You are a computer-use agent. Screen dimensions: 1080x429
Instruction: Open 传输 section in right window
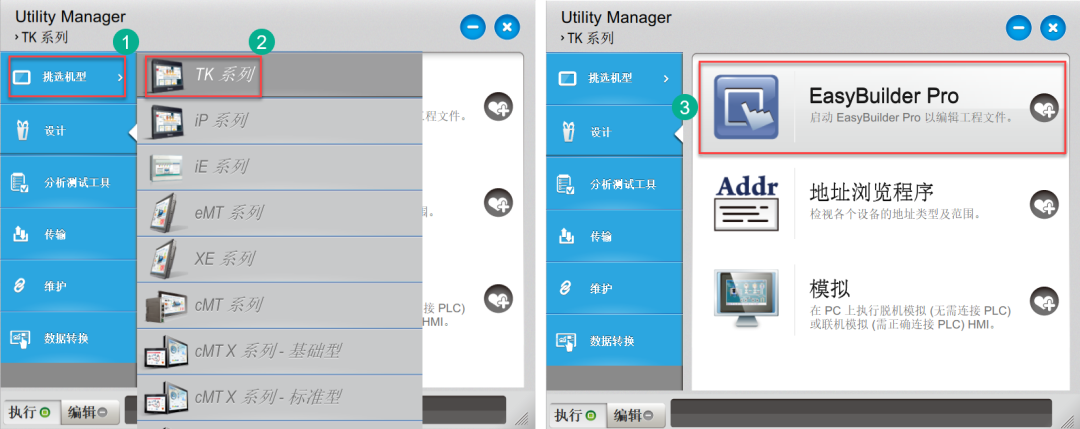pos(614,237)
